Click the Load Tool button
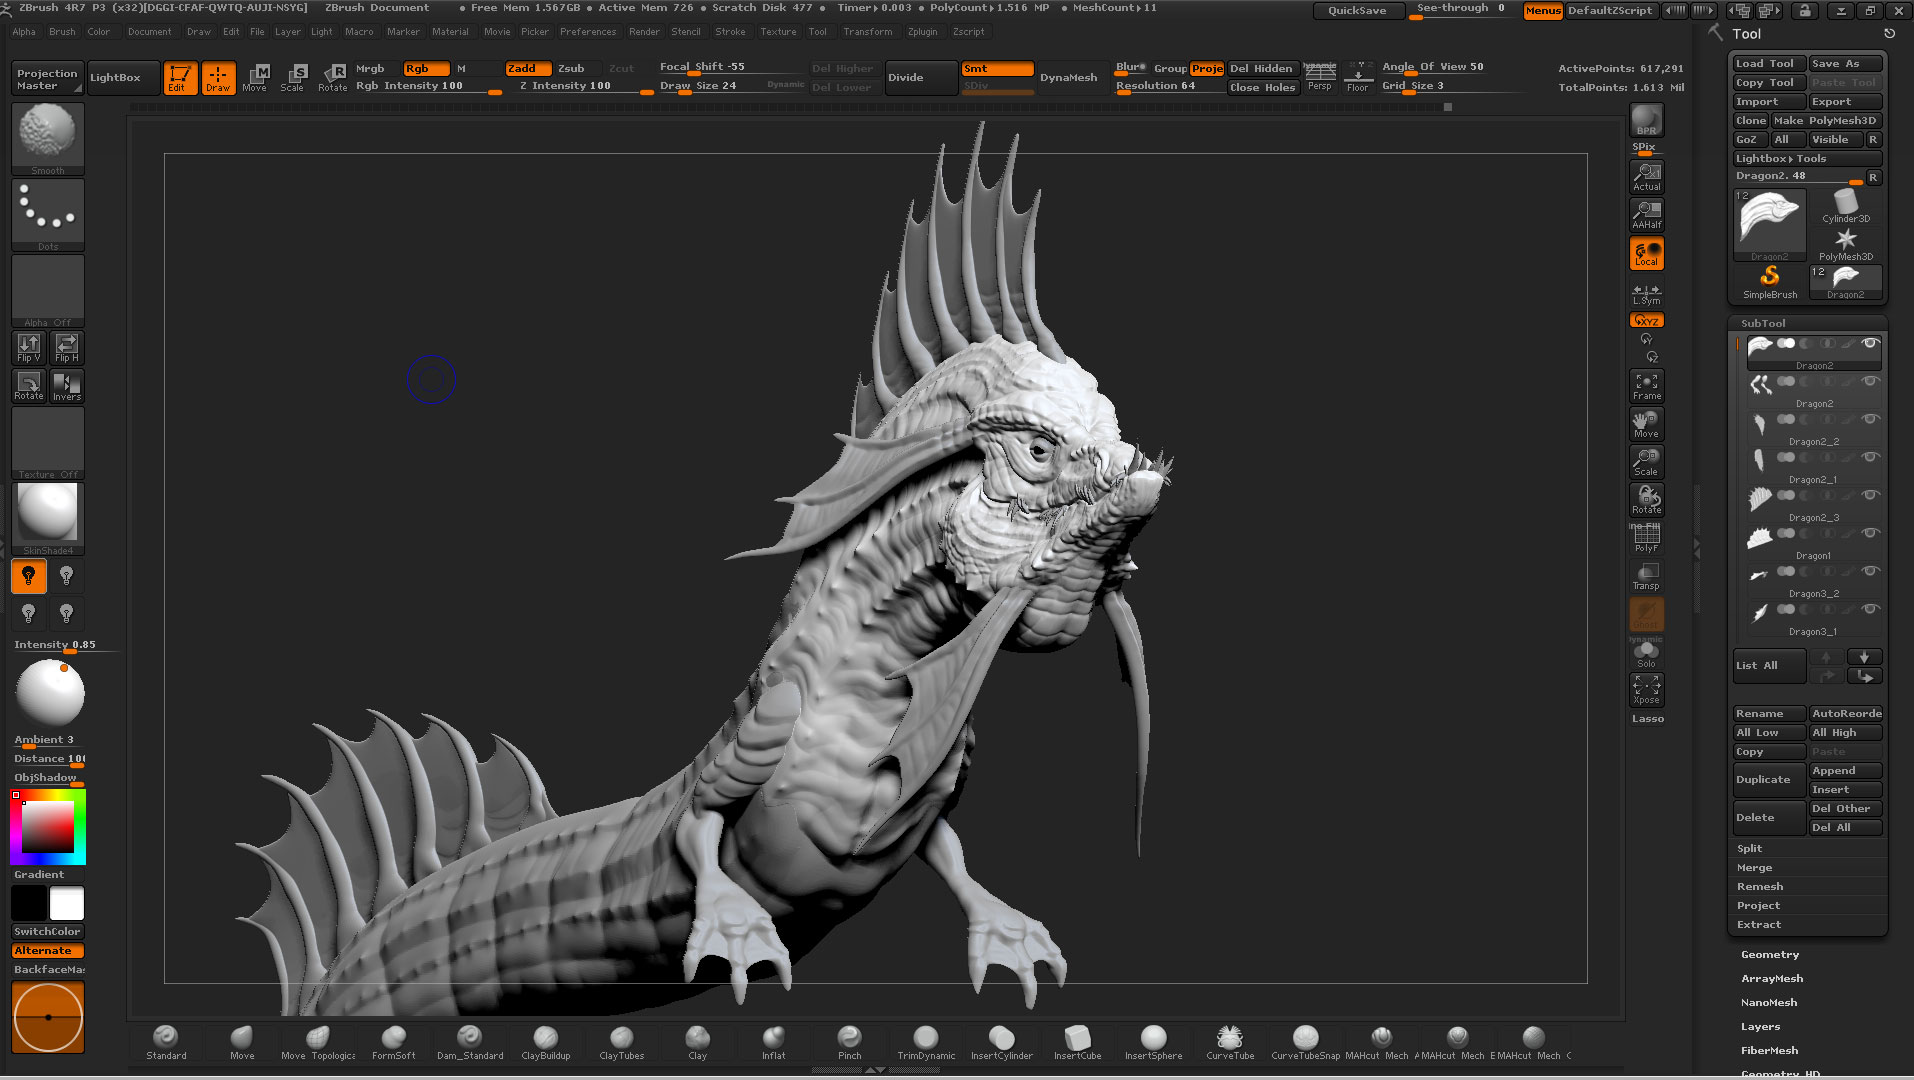Image resolution: width=1914 pixels, height=1080 pixels. click(1768, 64)
